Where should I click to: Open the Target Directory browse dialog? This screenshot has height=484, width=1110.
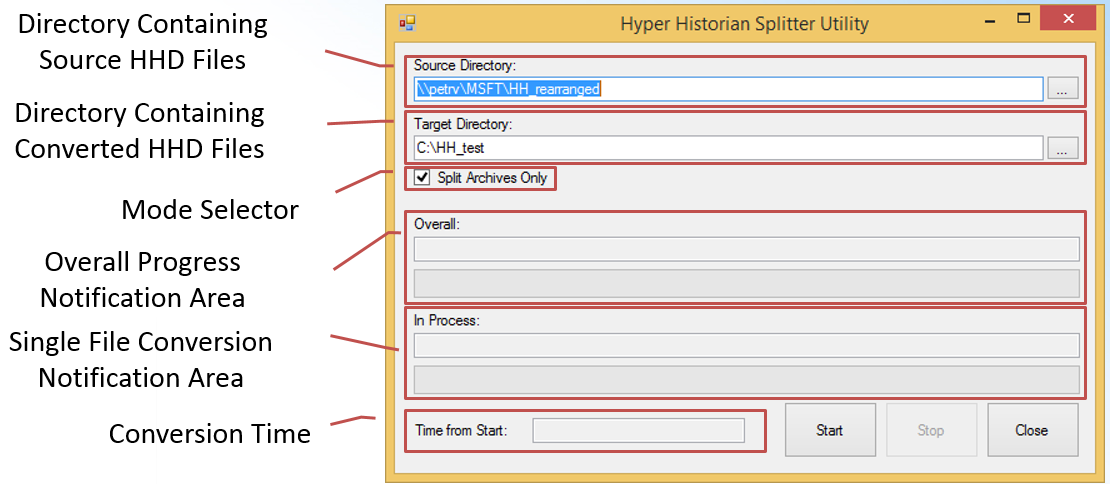click(x=1062, y=148)
